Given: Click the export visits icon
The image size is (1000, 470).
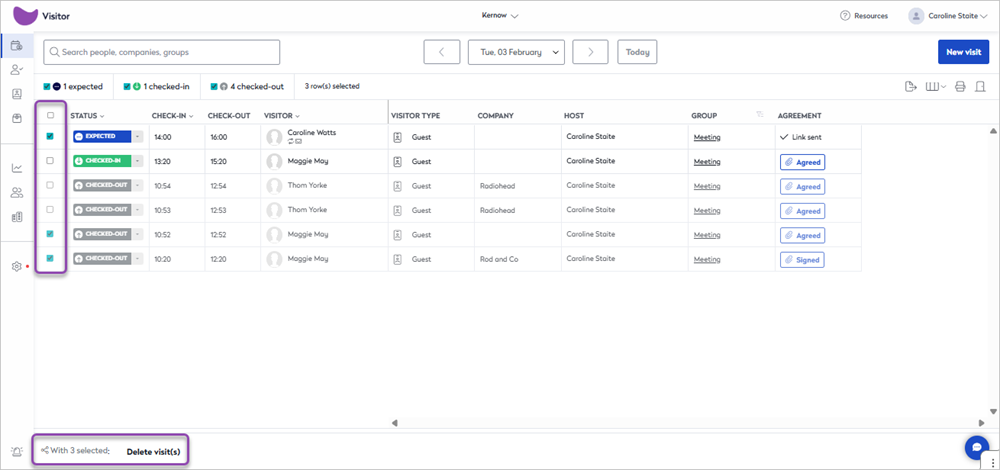Looking at the screenshot, I should coord(911,87).
